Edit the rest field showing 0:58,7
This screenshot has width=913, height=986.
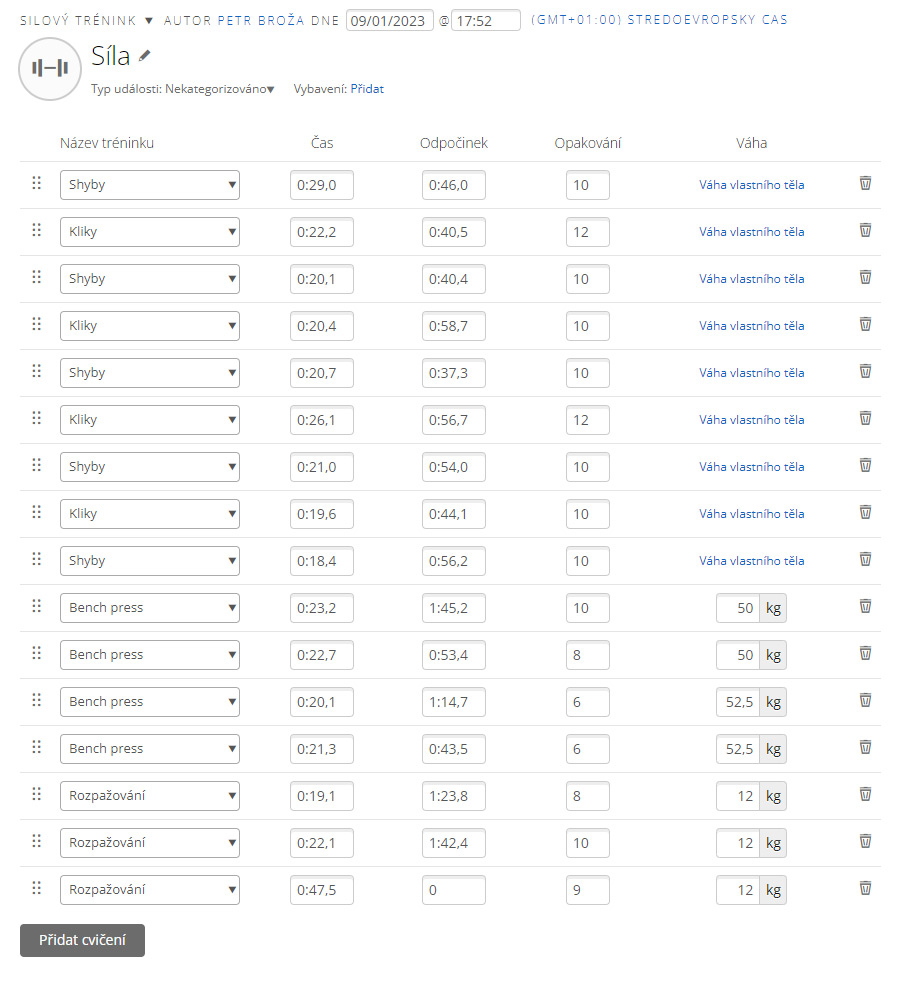pyautogui.click(x=453, y=326)
